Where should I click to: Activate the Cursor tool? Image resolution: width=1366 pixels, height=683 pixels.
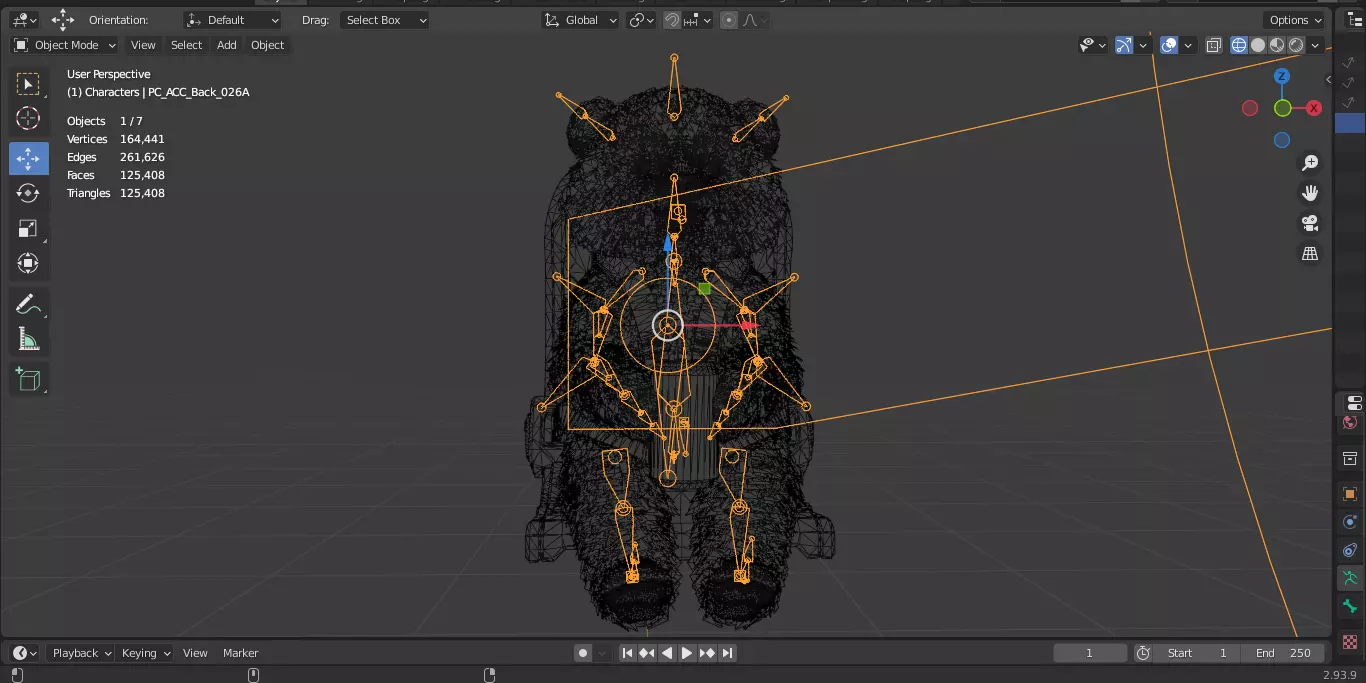(29, 119)
